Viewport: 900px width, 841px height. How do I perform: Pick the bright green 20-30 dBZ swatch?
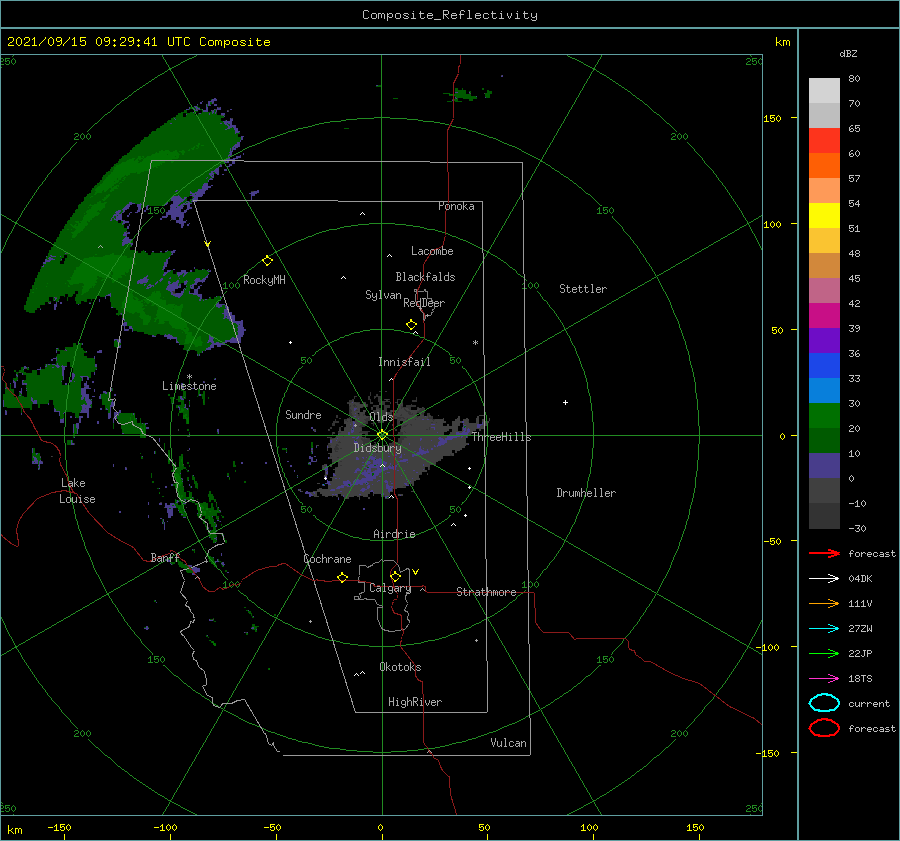tap(824, 416)
